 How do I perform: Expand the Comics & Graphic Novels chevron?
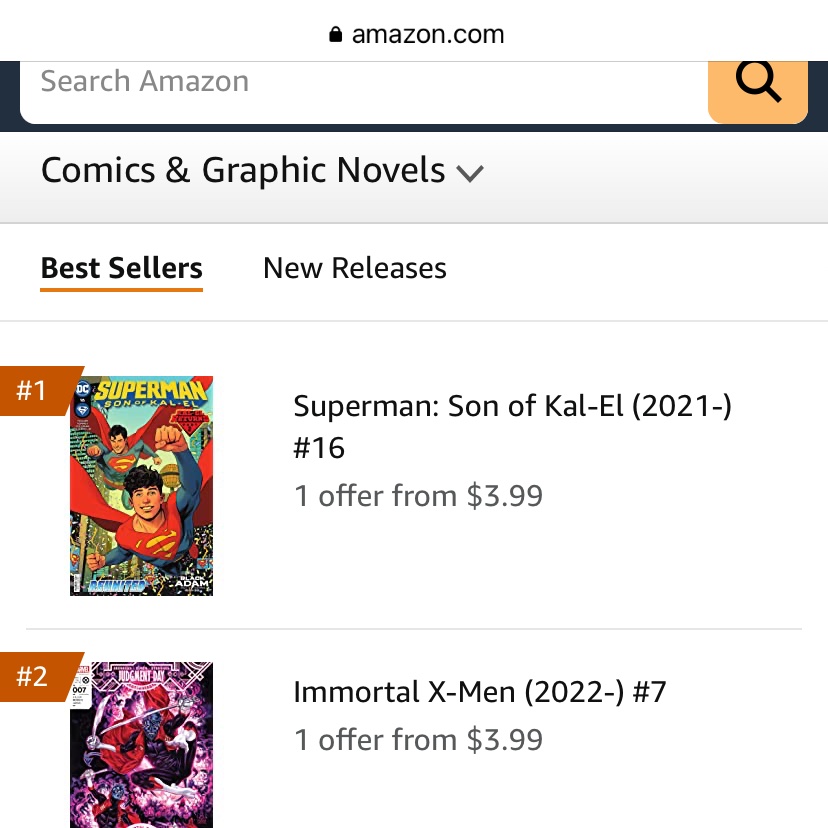pyautogui.click(x=469, y=173)
